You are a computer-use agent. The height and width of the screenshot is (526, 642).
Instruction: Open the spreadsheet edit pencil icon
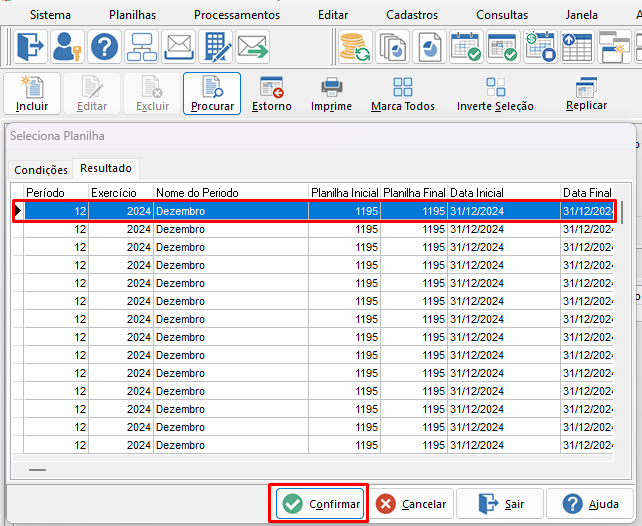click(216, 46)
